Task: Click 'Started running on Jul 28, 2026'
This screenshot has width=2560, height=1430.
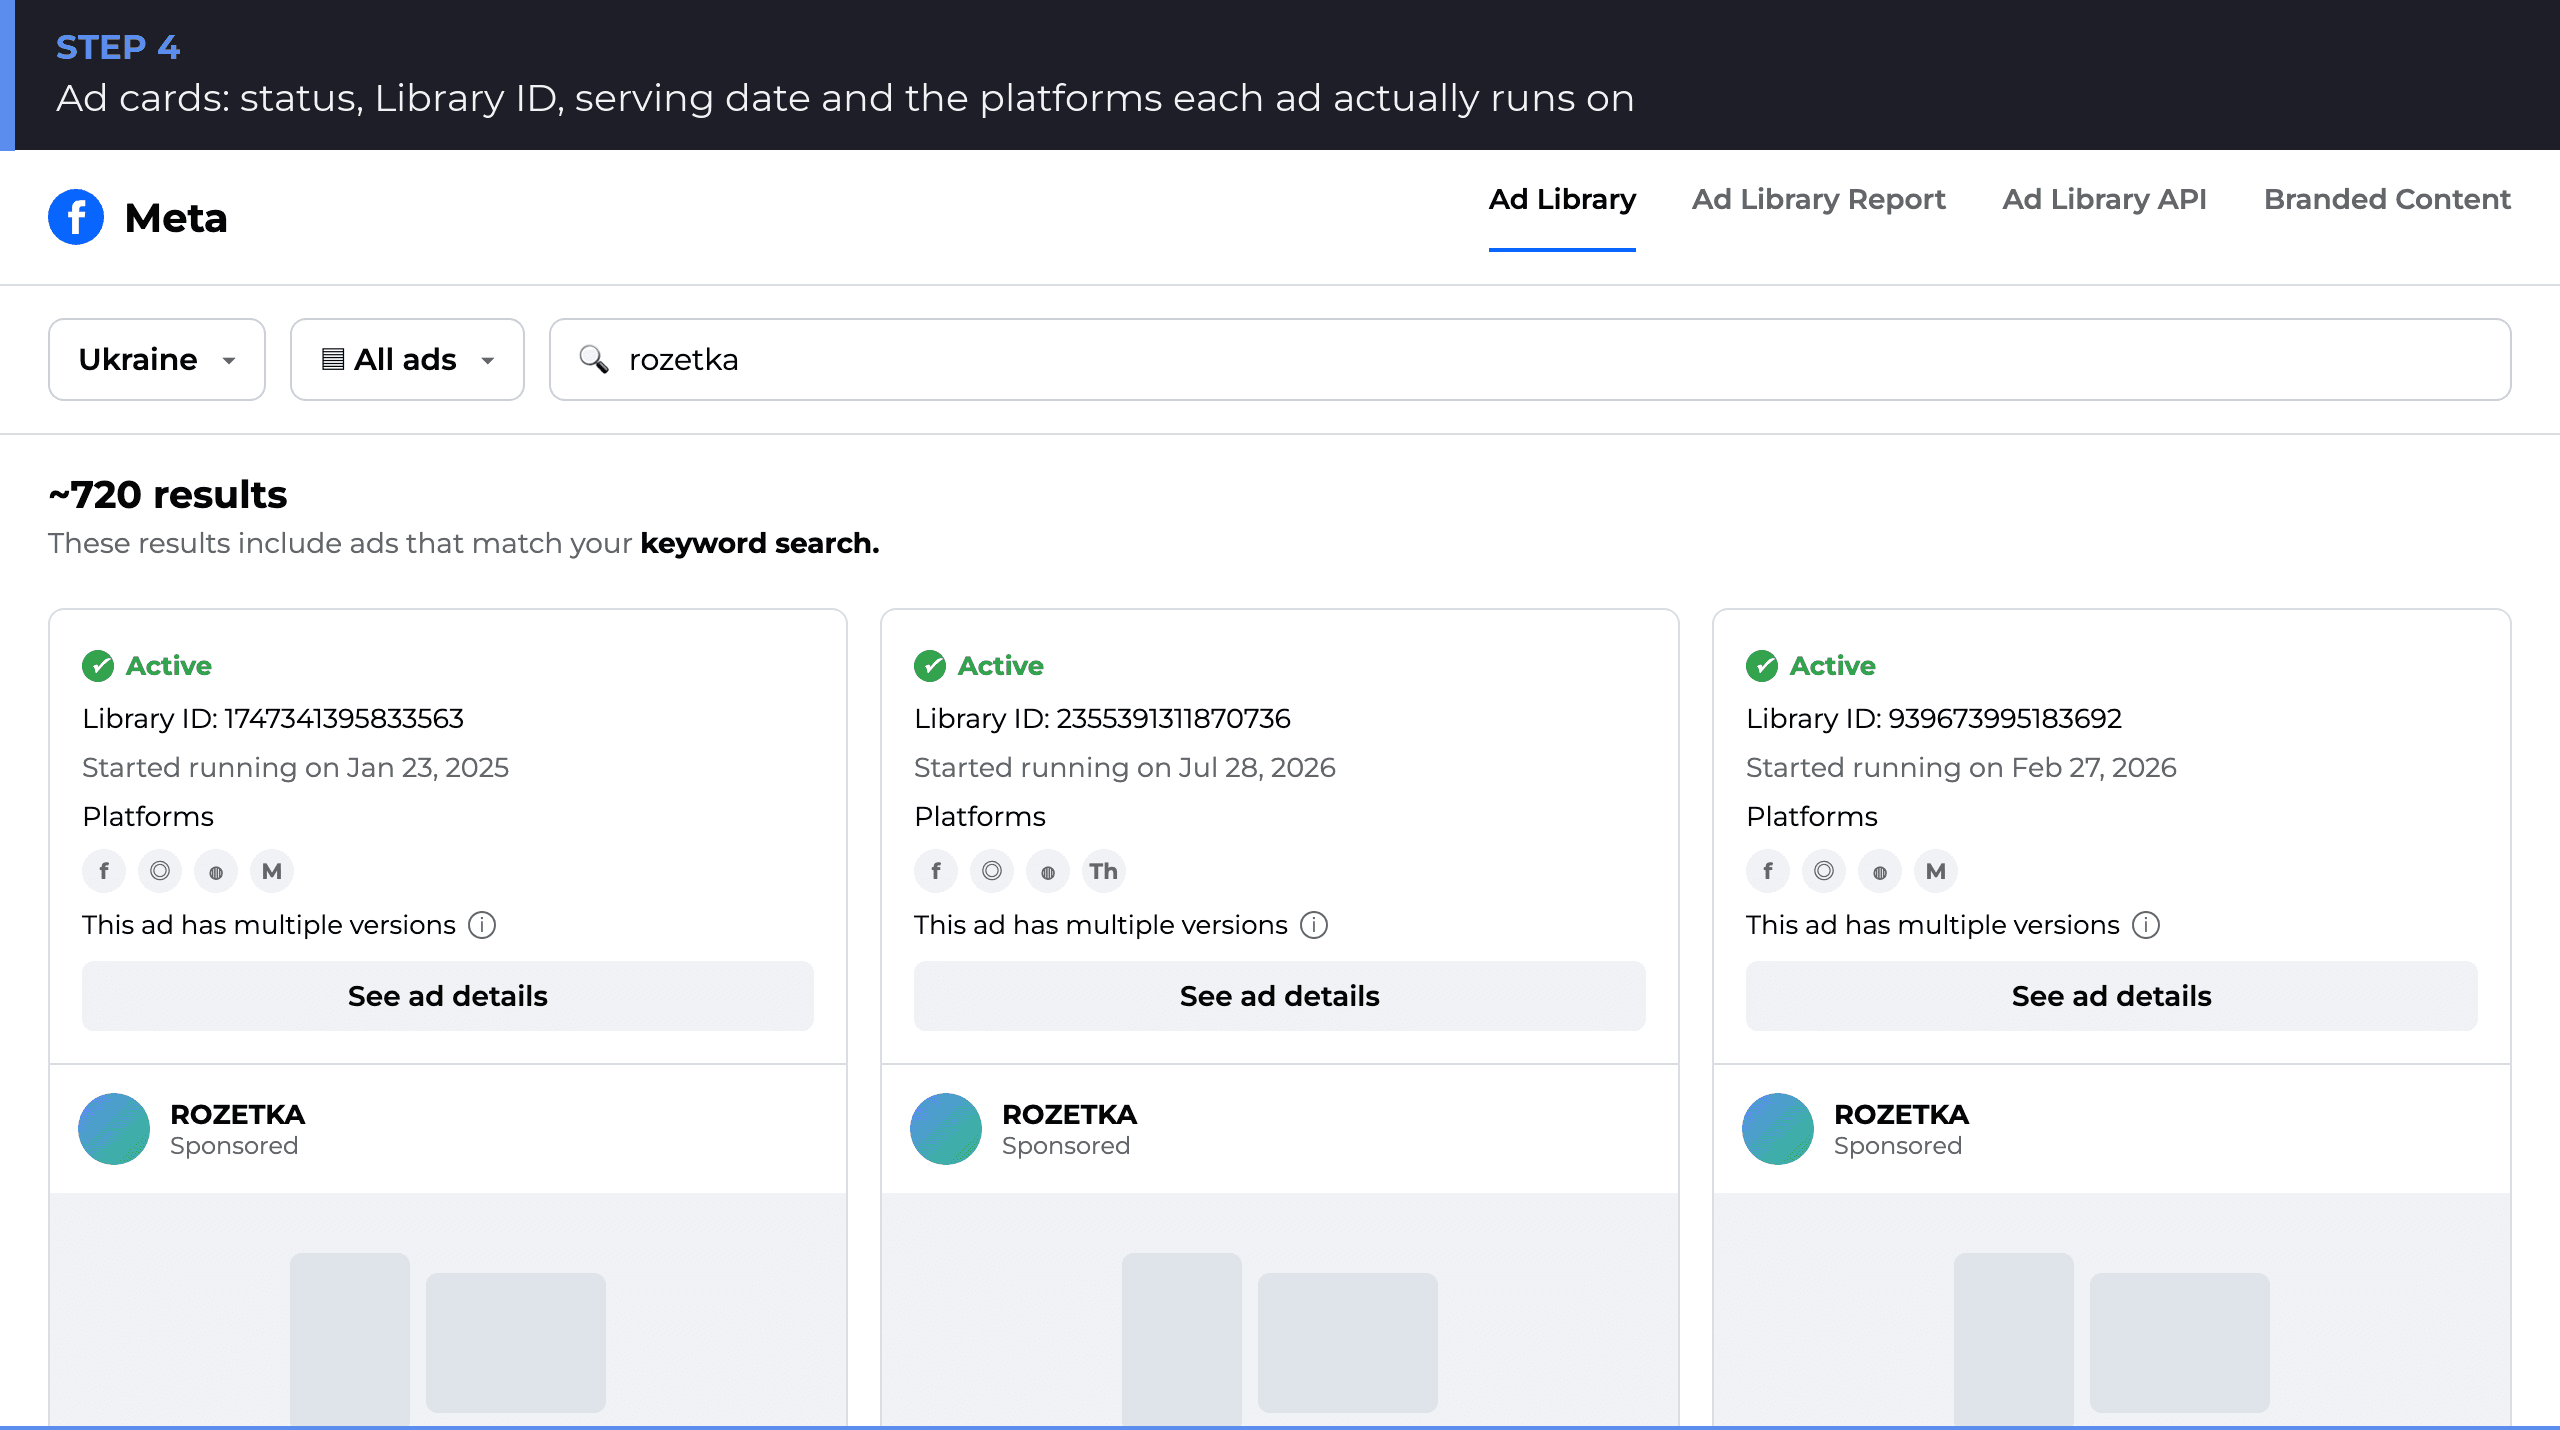Action: point(1125,767)
